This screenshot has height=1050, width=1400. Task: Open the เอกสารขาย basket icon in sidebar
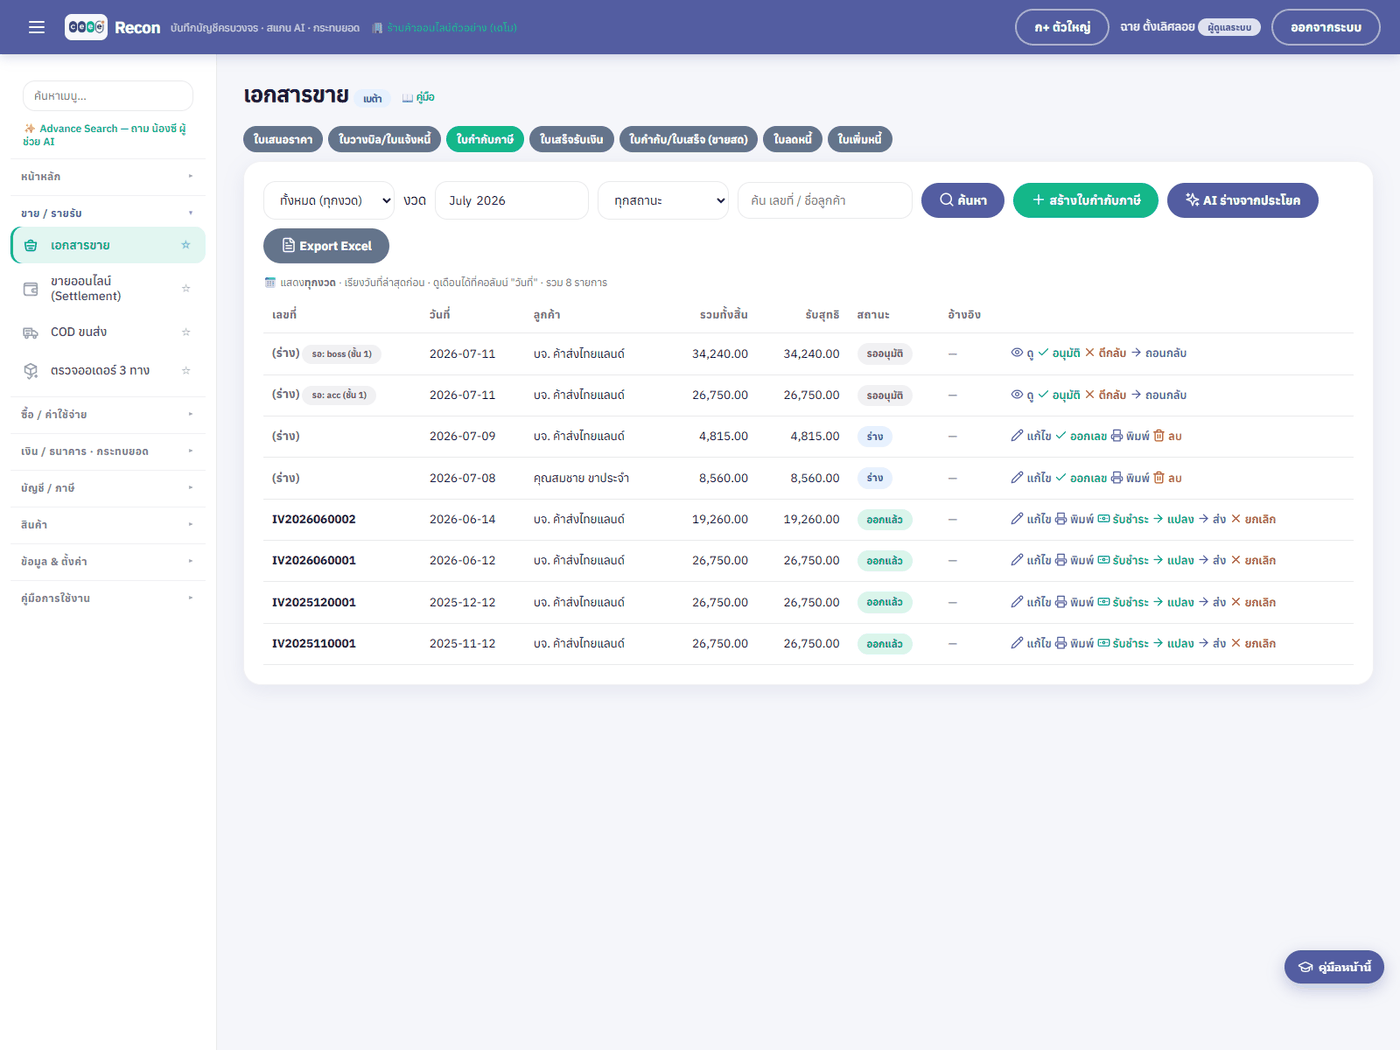tap(31, 245)
